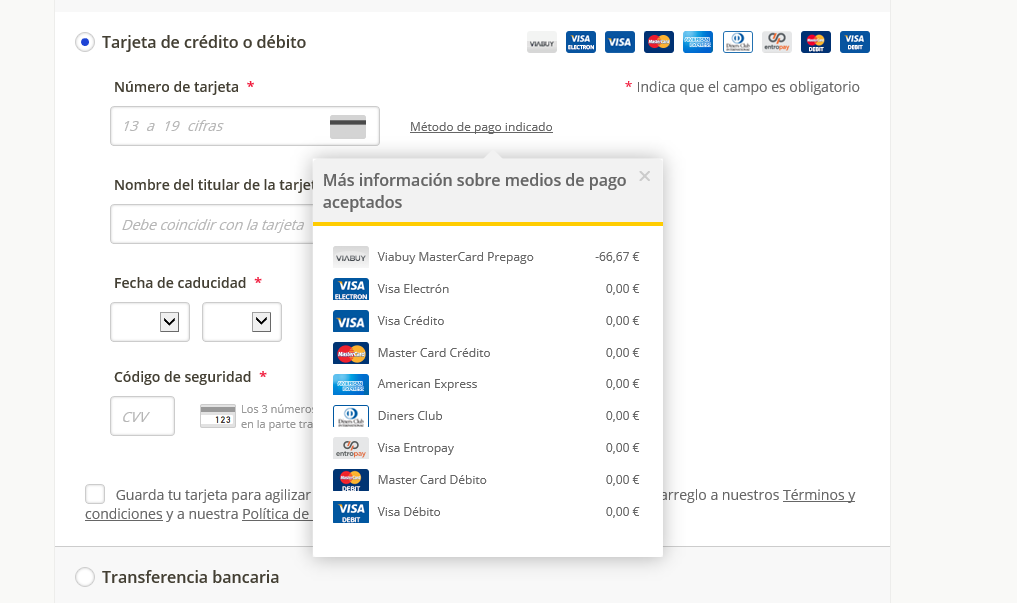Screen dimensions: 1017x603
Task: Click Master Card Débito icon in popup list
Action: tap(351, 480)
